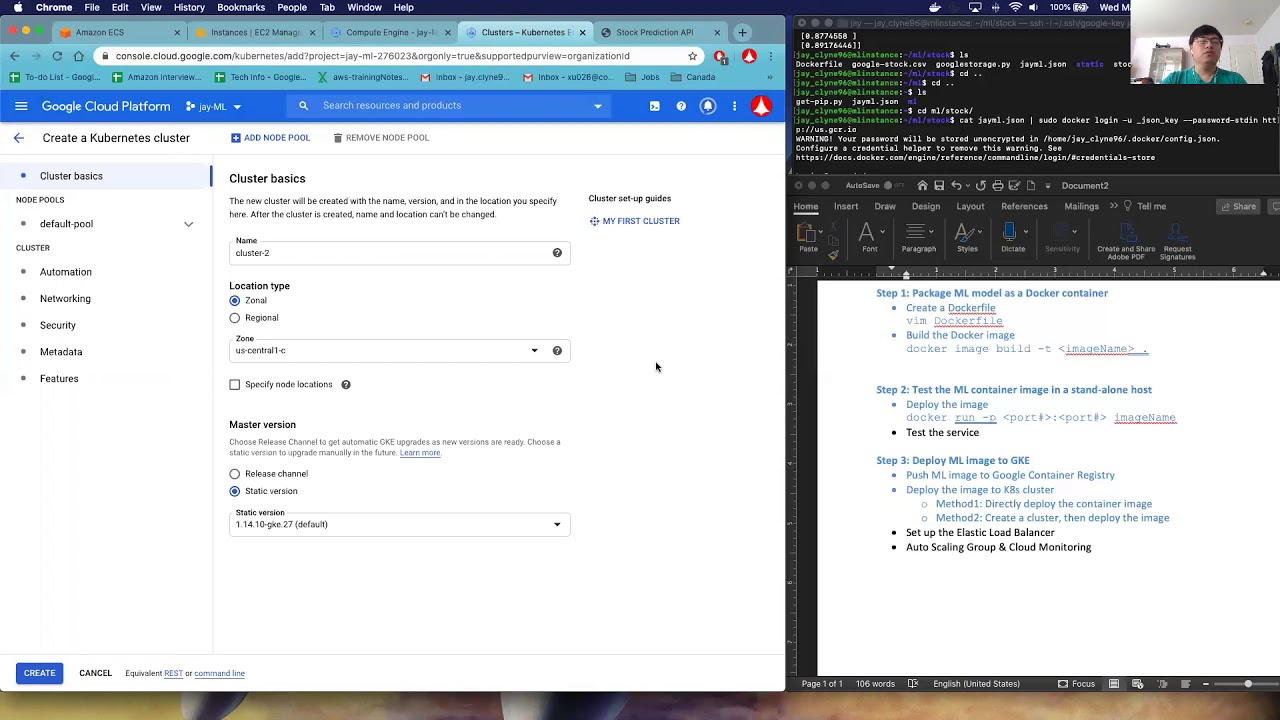The width and height of the screenshot is (1280, 720).
Task: Open the MY FIRST CLUSTER guide link
Action: pos(634,221)
